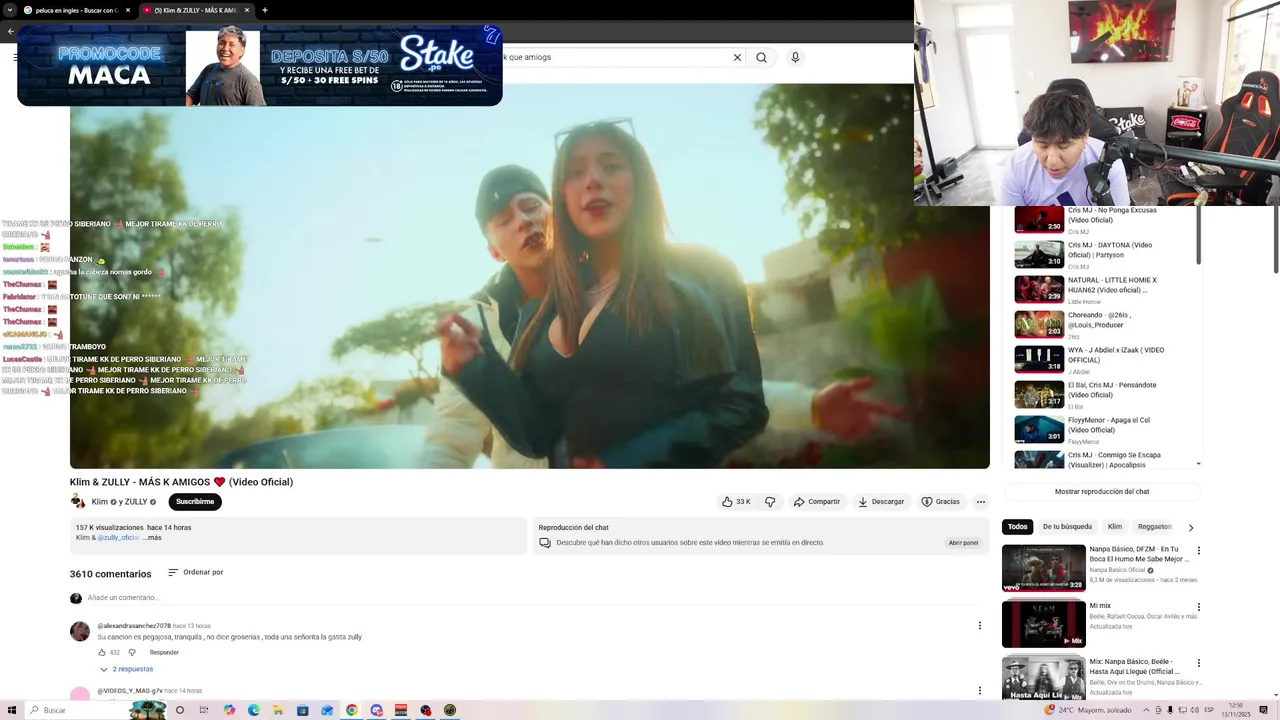Open Microsoft Edge from taskbar
The width and height of the screenshot is (1280, 720).
point(254,710)
